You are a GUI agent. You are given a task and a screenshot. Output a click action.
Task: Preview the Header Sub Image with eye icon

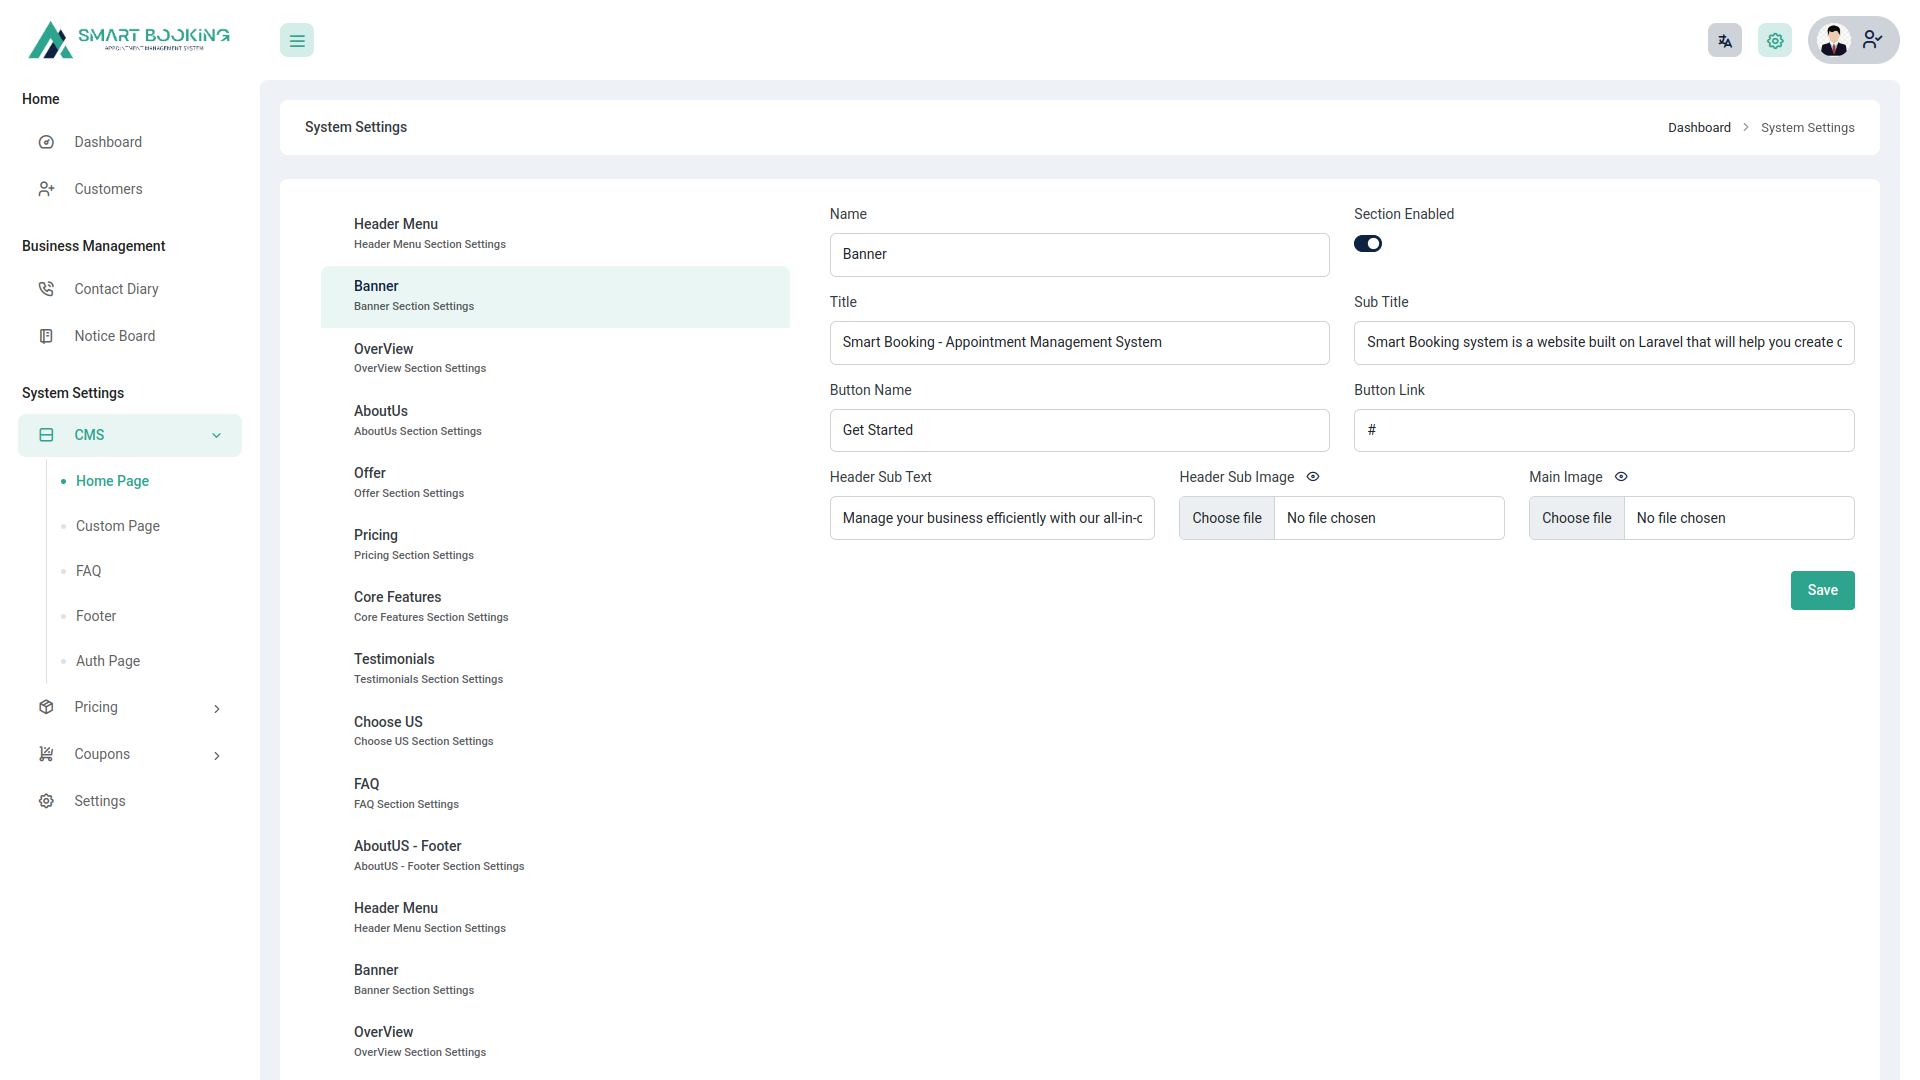(x=1312, y=477)
